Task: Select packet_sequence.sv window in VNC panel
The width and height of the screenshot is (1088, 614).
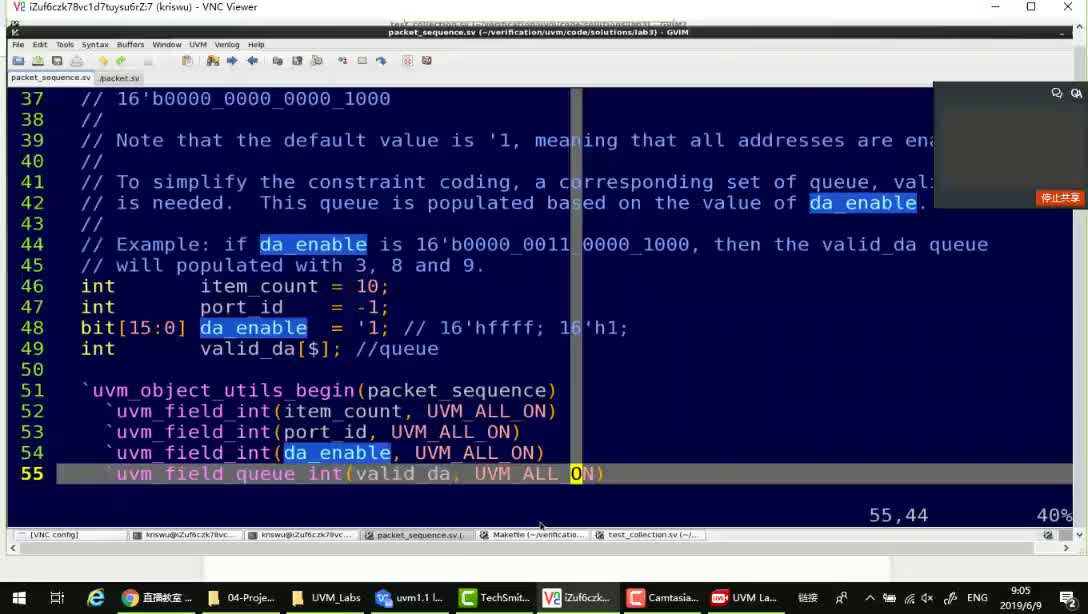Action: [x=417, y=535]
